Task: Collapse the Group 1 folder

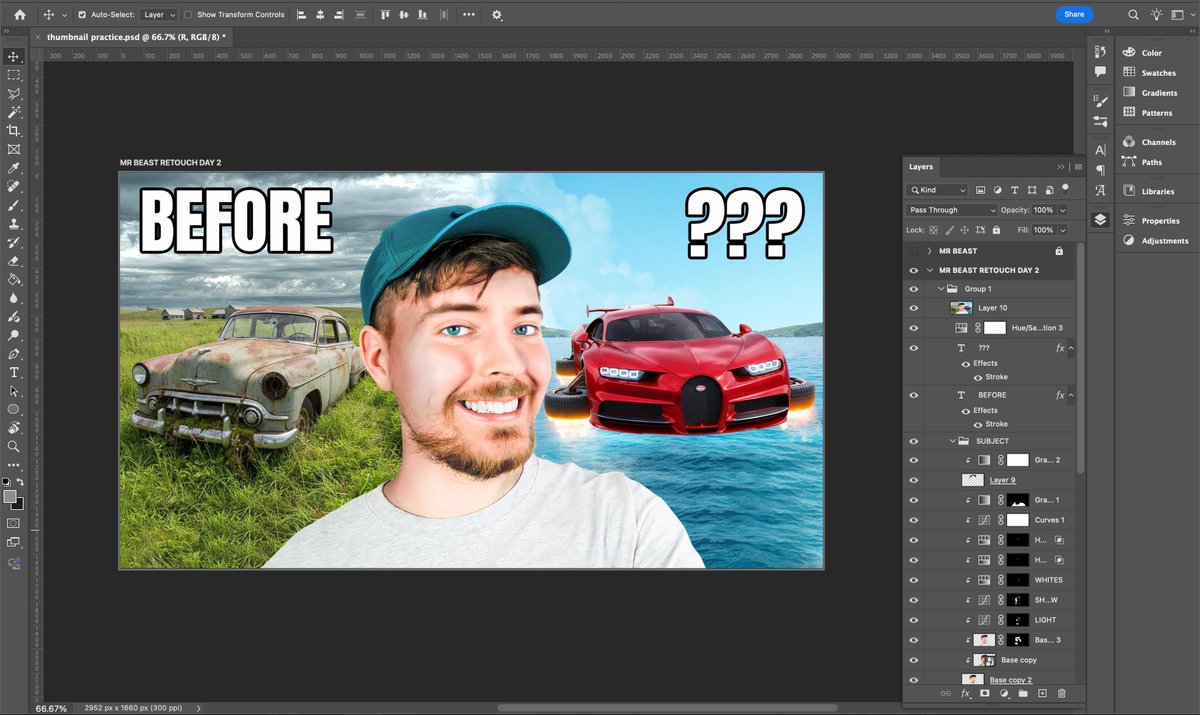Action: tap(941, 289)
